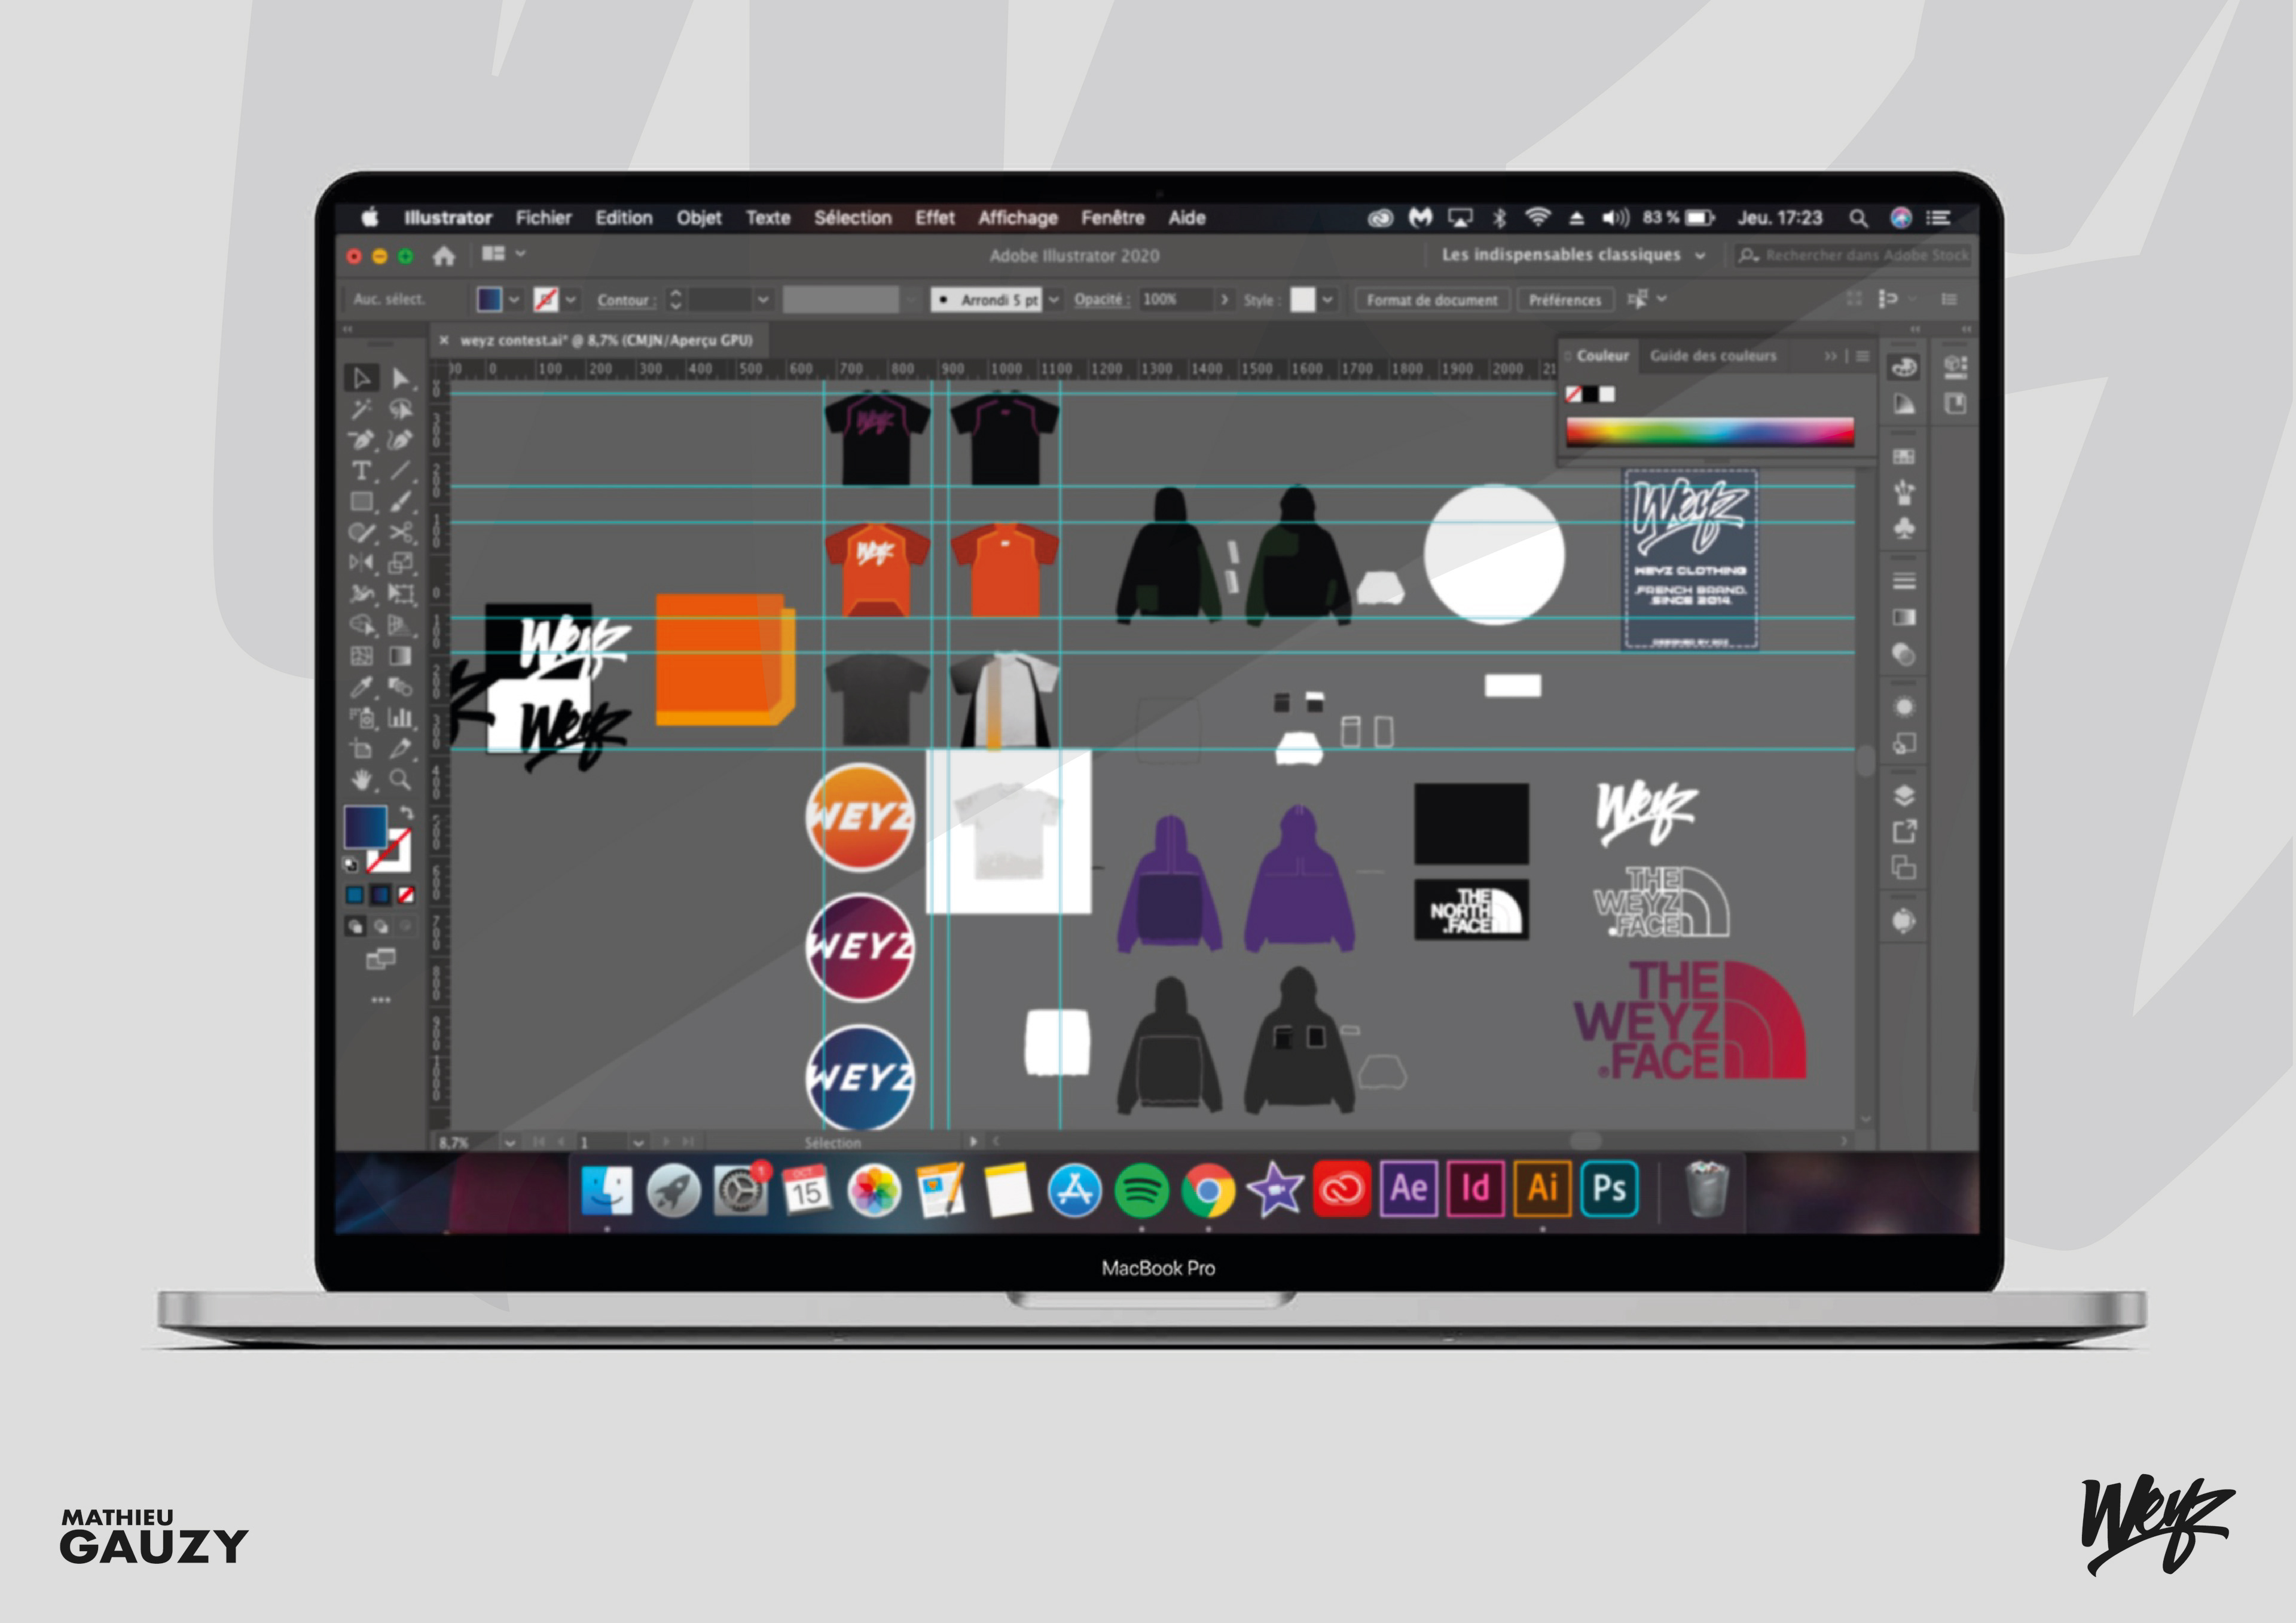
Task: Select the Direct Selection arrow tool
Action: (400, 378)
